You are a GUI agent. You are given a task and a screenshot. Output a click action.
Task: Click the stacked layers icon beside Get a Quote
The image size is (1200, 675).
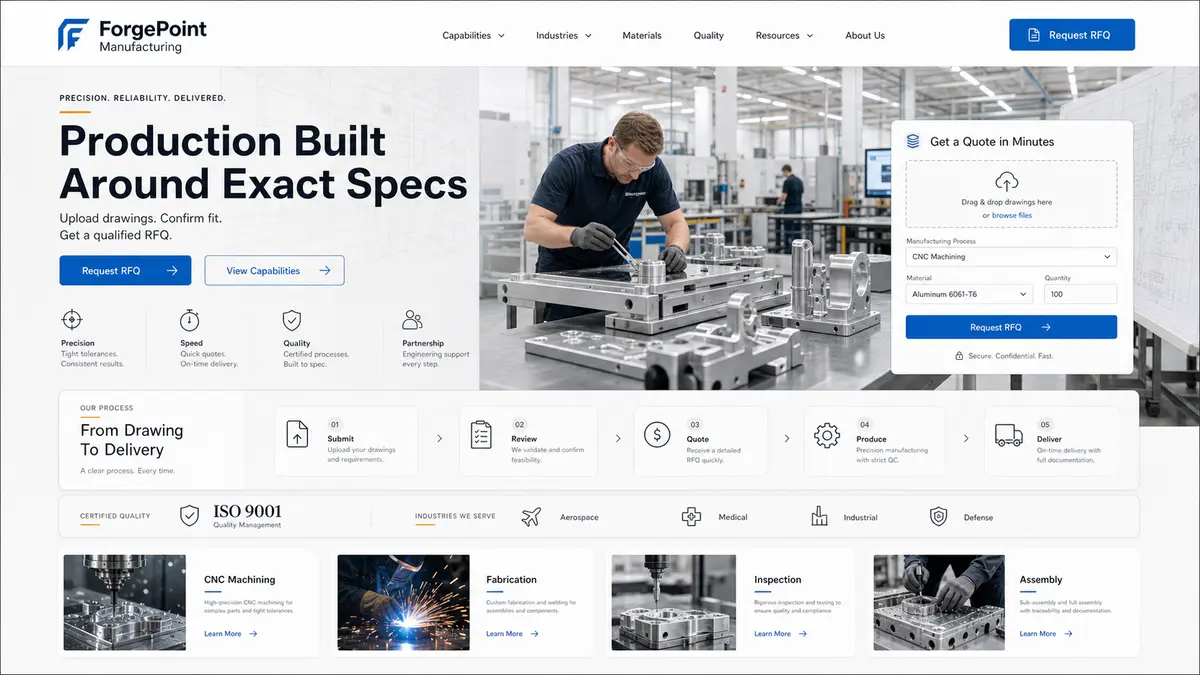(x=913, y=142)
